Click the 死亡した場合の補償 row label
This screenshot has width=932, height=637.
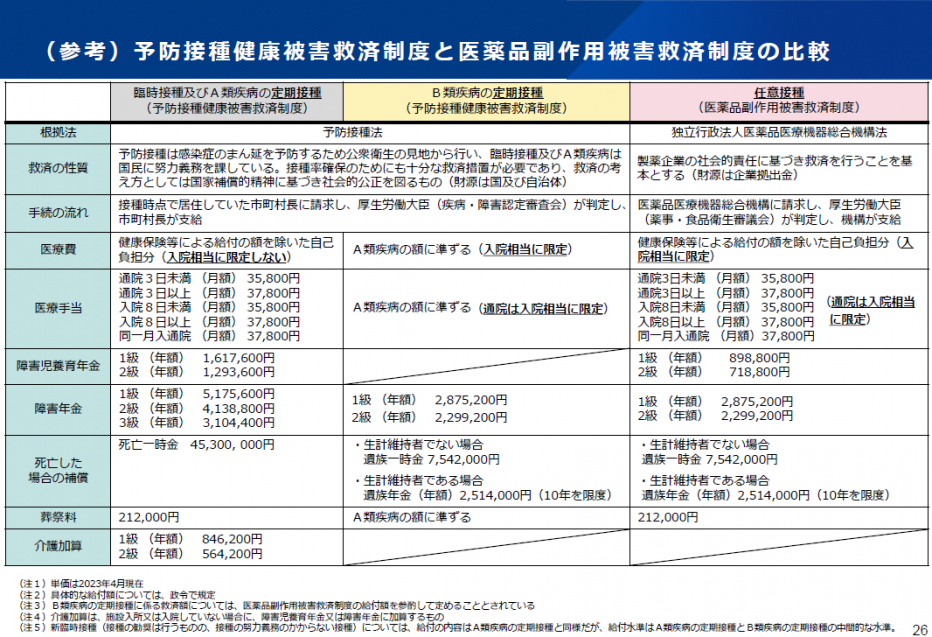(x=58, y=470)
